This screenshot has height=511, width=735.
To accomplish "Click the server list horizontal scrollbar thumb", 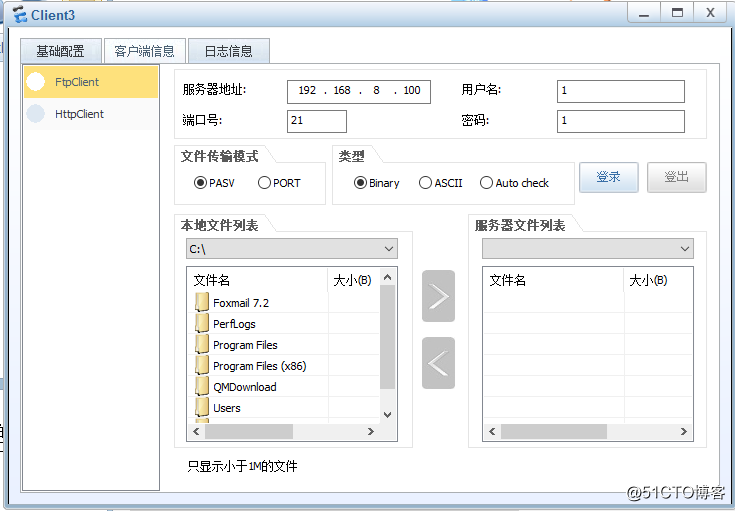I will (x=554, y=431).
